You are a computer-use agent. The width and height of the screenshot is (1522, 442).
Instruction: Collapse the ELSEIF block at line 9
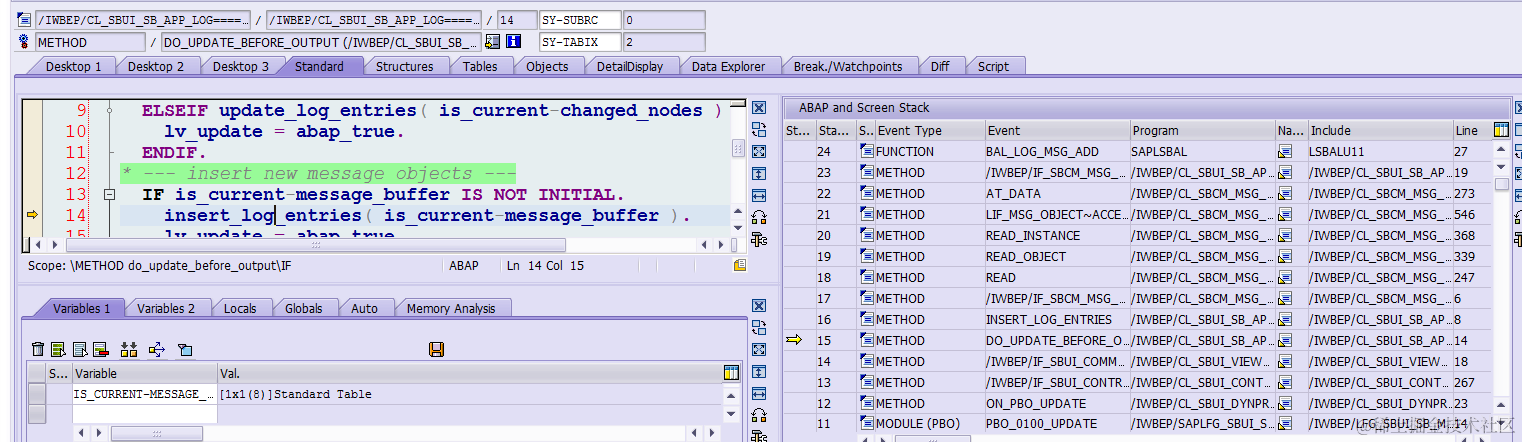109,111
